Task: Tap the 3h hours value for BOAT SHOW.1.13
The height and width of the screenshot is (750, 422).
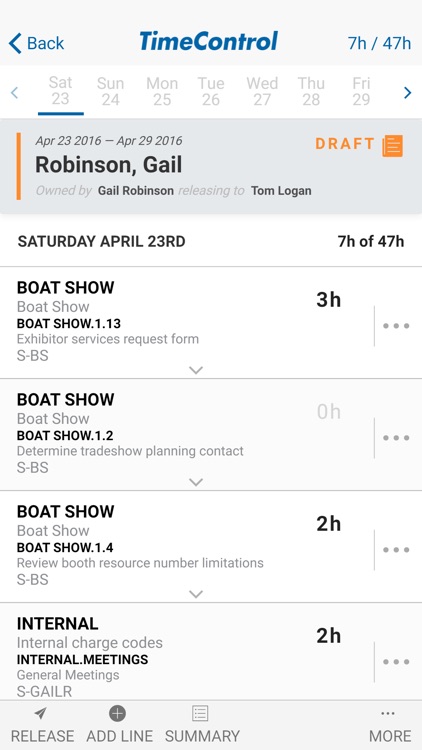Action: tap(329, 300)
